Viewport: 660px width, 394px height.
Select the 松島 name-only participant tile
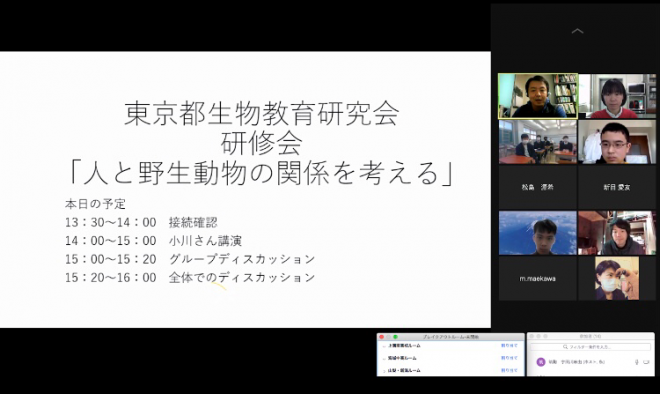pyautogui.click(x=538, y=187)
